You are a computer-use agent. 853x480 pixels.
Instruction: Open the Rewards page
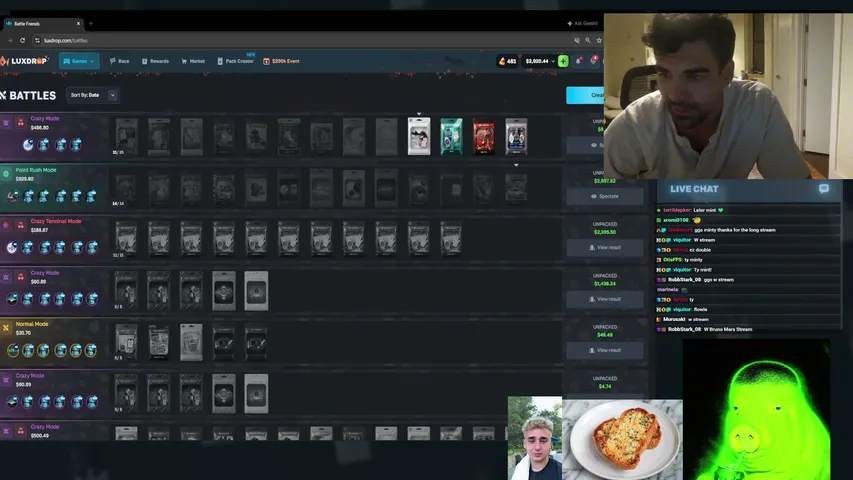point(155,61)
